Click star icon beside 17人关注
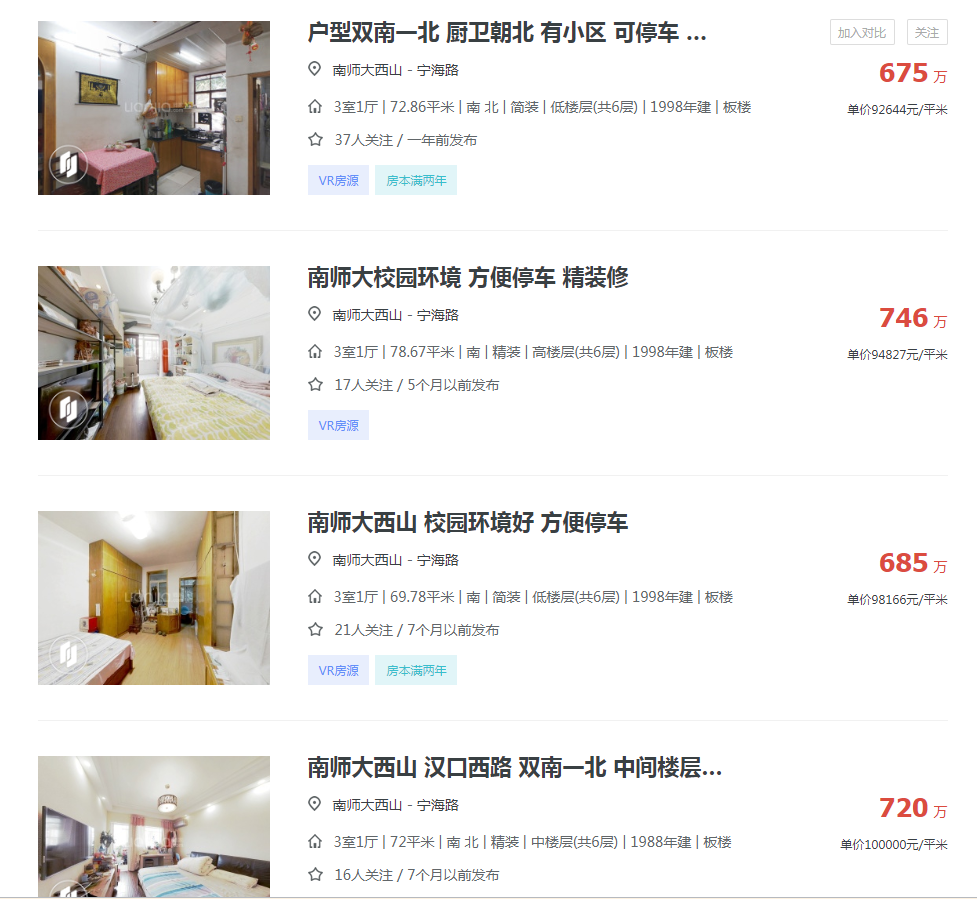The height and width of the screenshot is (899, 977). [x=315, y=384]
